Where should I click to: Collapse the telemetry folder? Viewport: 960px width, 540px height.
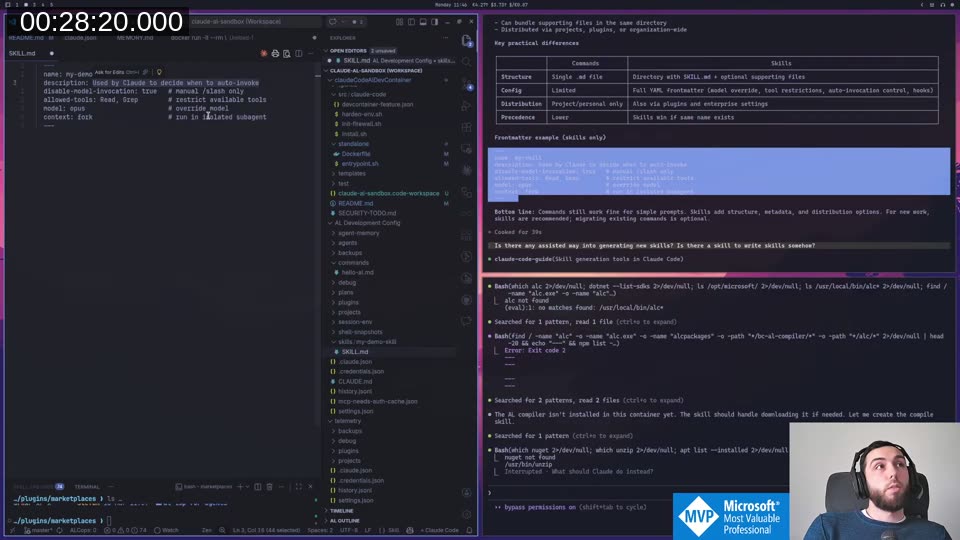click(348, 421)
